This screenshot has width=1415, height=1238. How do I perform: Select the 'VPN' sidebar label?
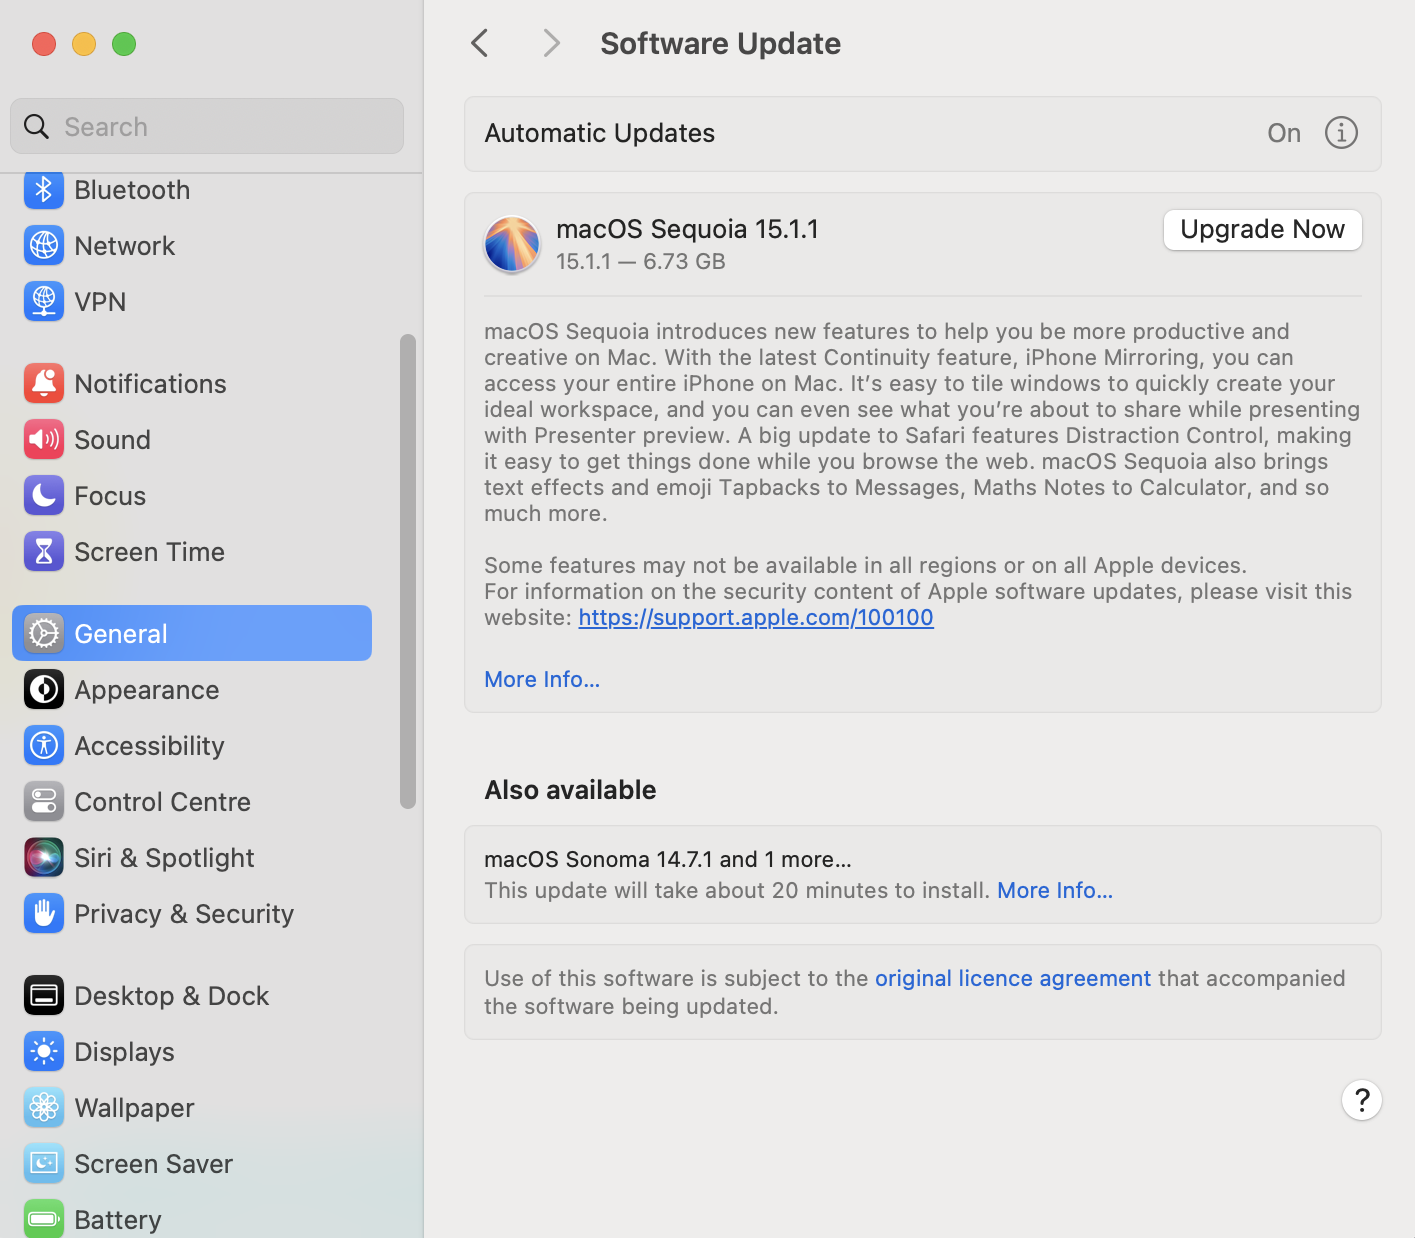100,302
